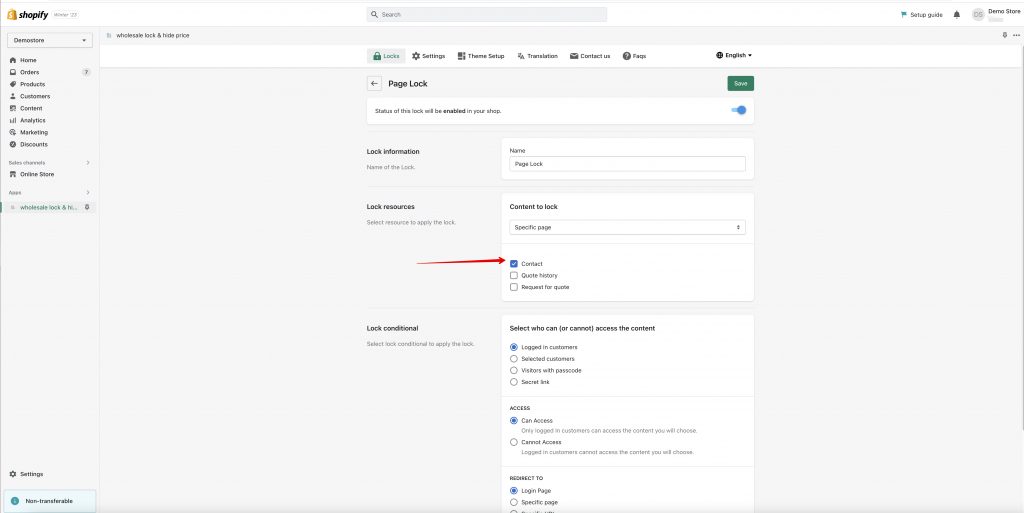1024x513 pixels.
Task: Click the pin icon in app title bar
Action: click(x=1004, y=35)
